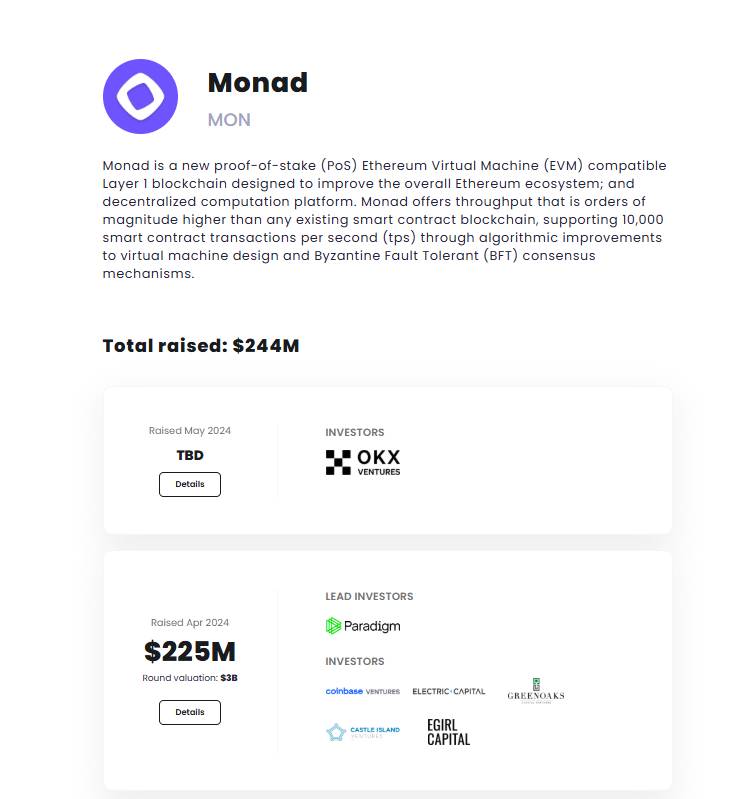Open Details for the May 2024 round
Image resolution: width=734 pixels, height=799 pixels.
(190, 484)
